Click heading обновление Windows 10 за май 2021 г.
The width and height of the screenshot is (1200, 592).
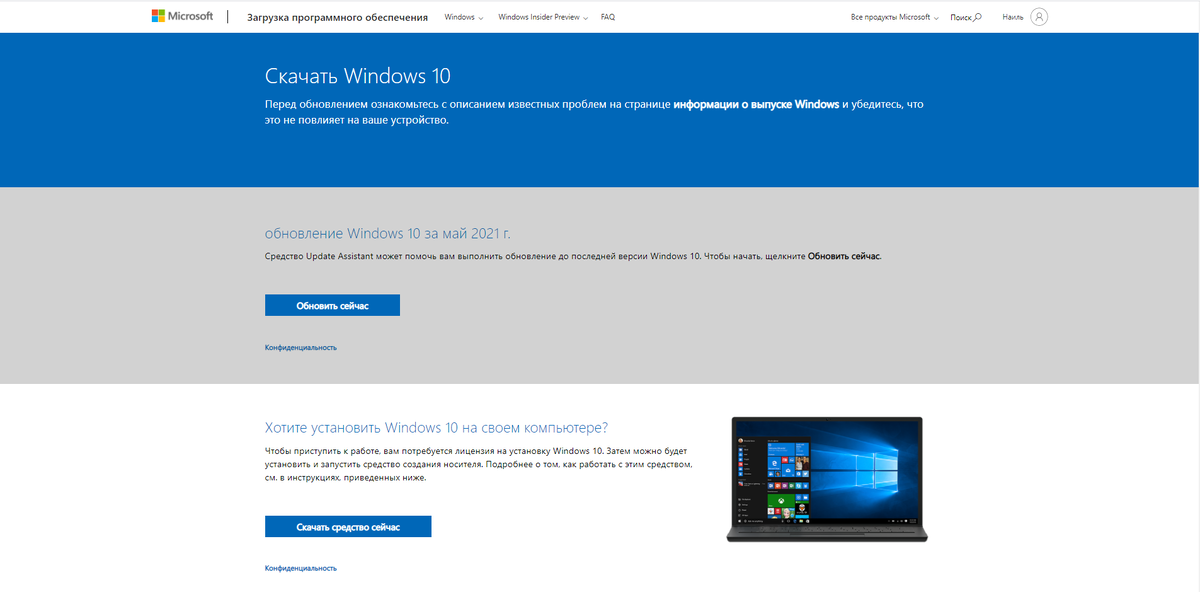coord(387,233)
